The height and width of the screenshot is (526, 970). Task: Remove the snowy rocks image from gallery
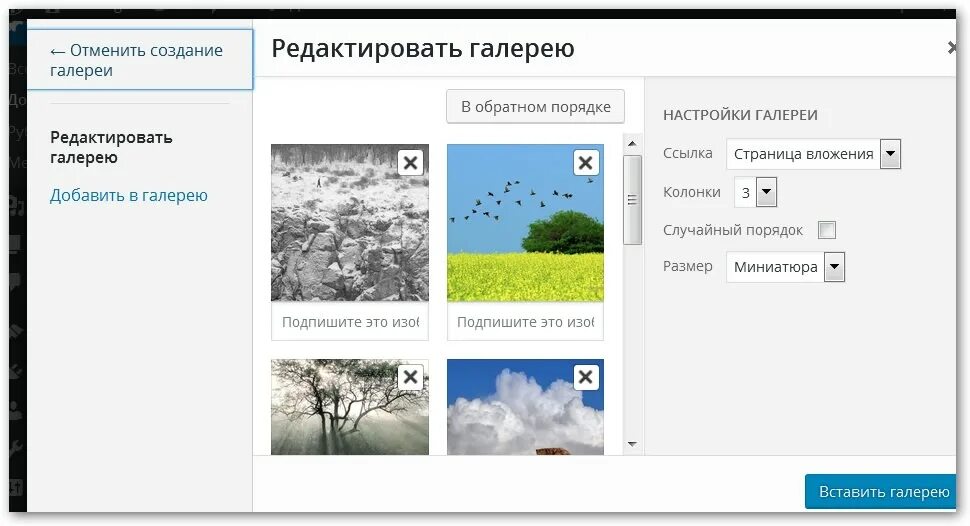[x=411, y=163]
